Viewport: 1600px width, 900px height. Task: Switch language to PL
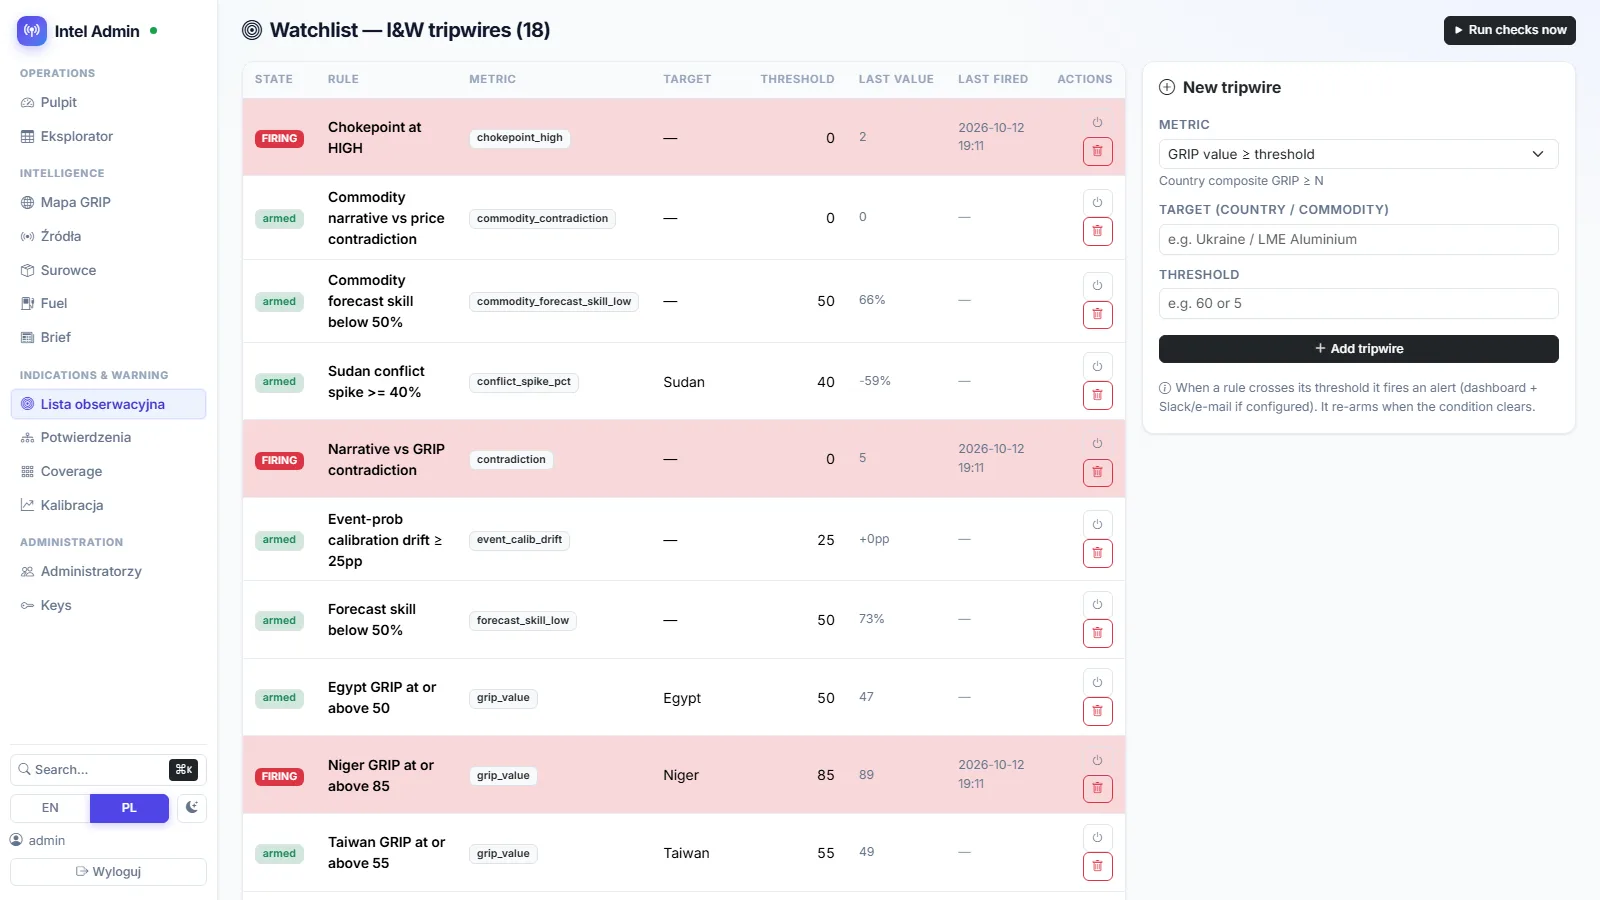129,808
